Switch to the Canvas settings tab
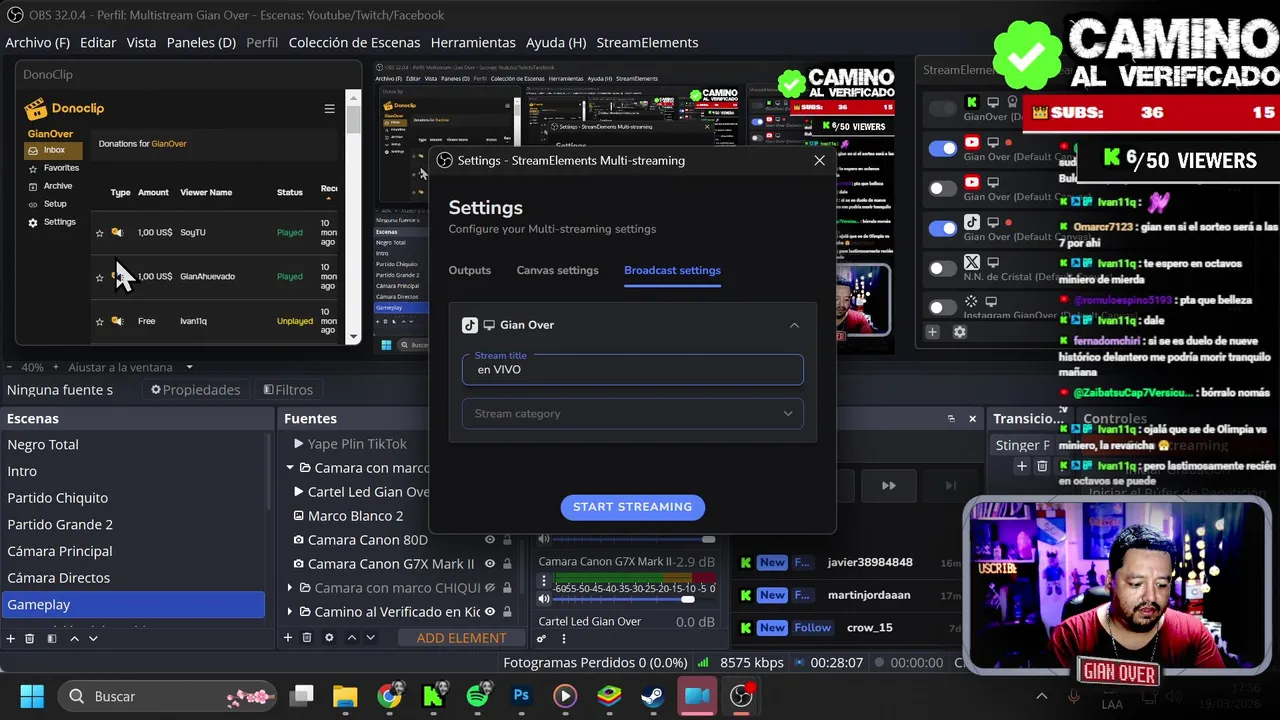The width and height of the screenshot is (1280, 720). (x=557, y=270)
